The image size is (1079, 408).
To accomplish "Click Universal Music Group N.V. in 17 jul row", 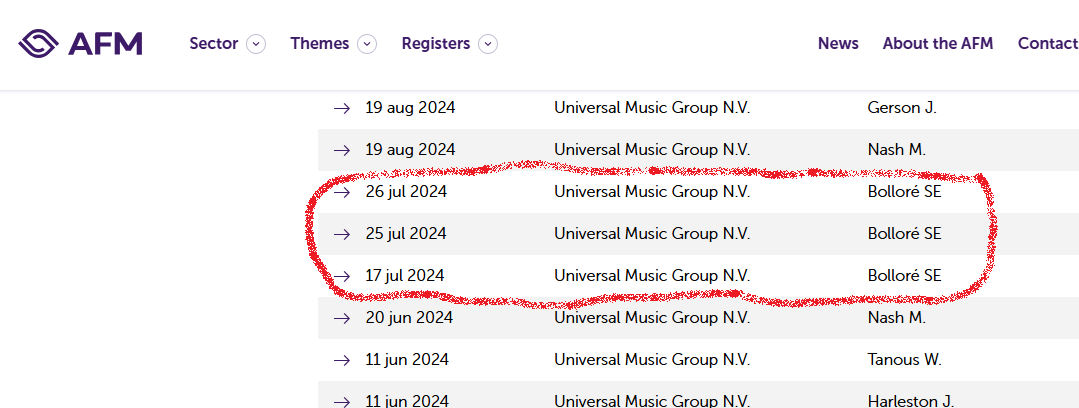I will (x=652, y=276).
